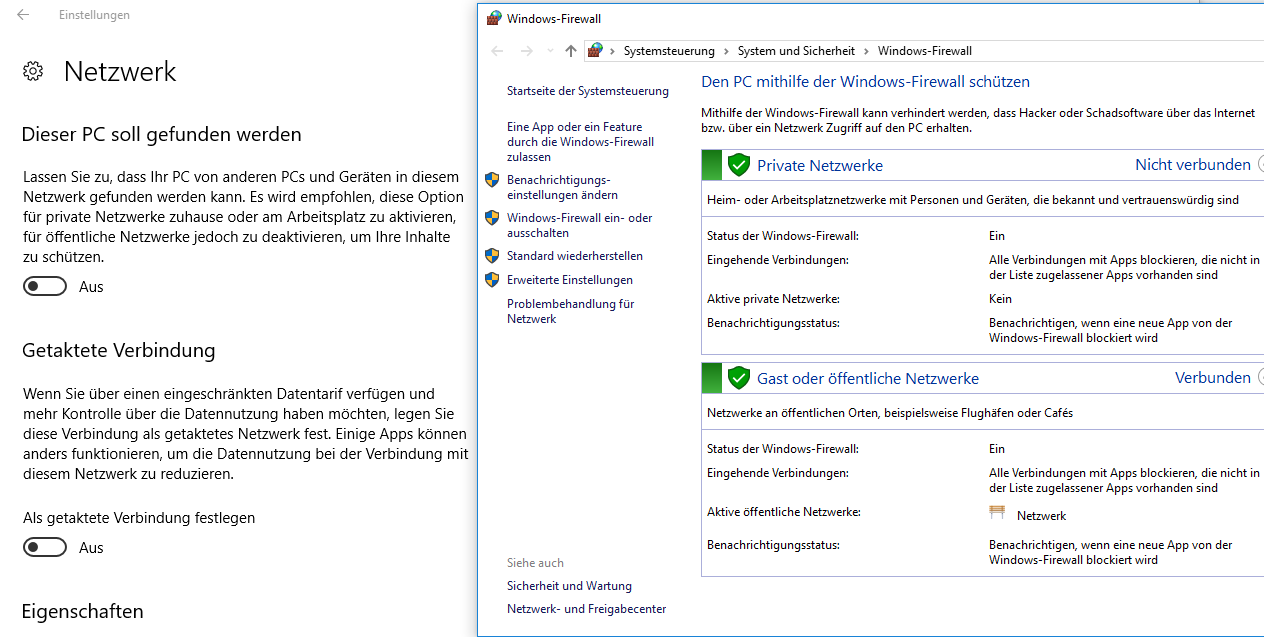This screenshot has width=1264, height=637.
Task: Click green shield icon of Gast oder öffentliche Netzwerke
Action: coord(739,378)
